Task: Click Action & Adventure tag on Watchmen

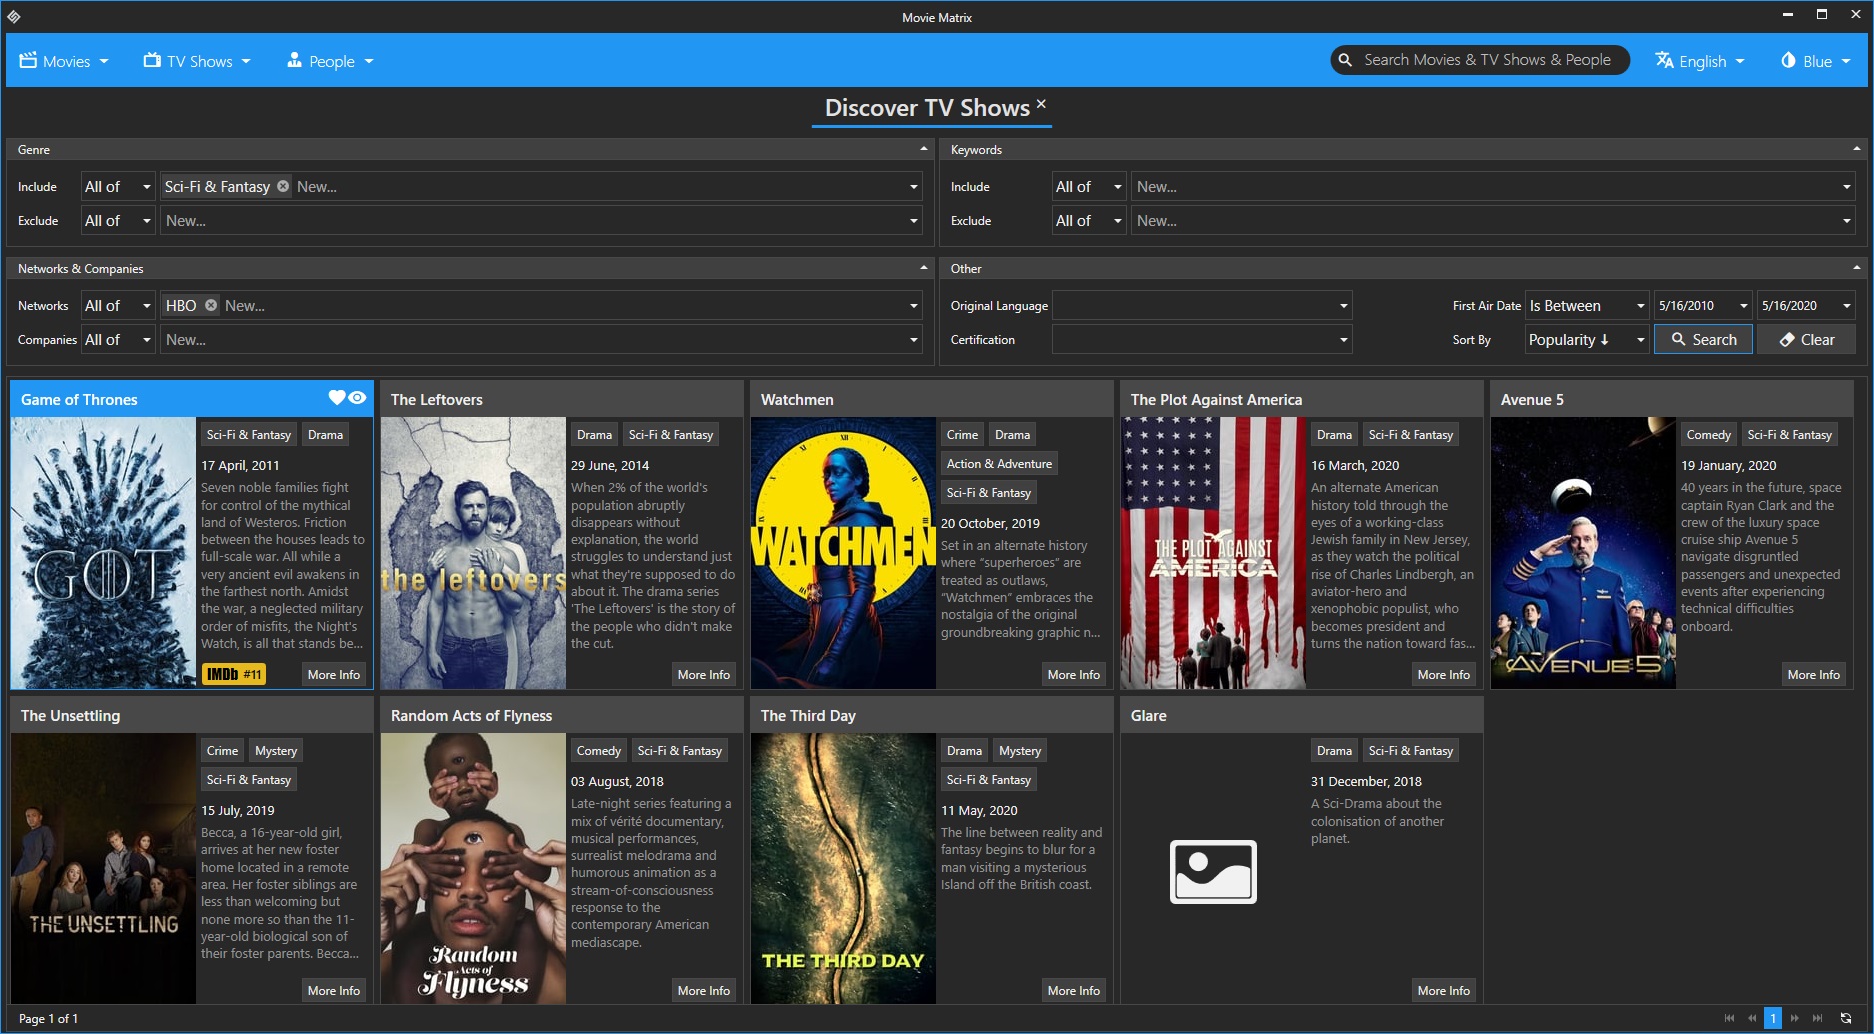Action: click(x=999, y=463)
